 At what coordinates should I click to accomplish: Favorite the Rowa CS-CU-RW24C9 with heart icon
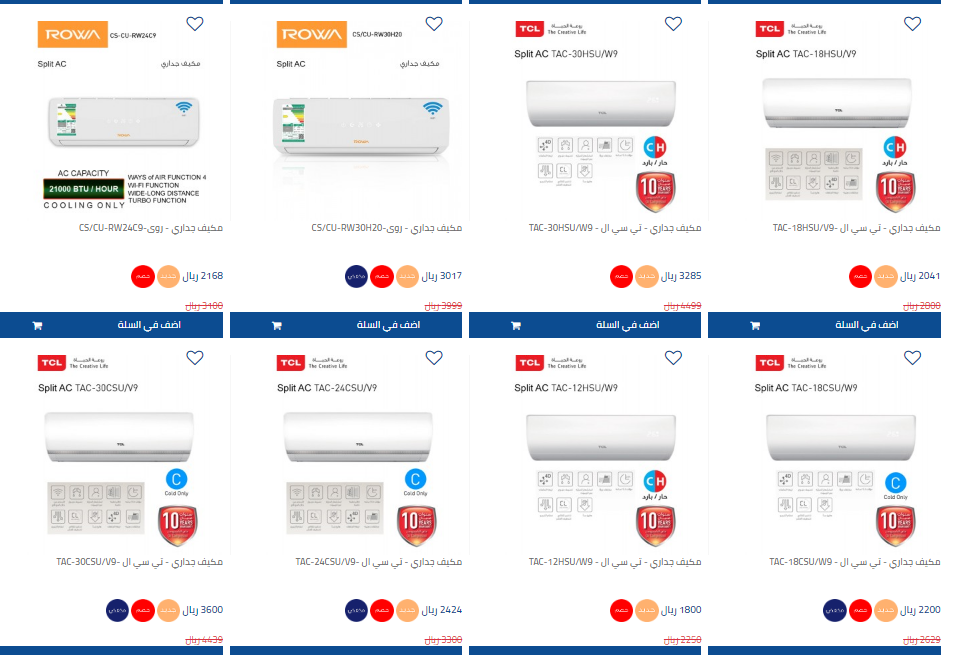click(195, 24)
